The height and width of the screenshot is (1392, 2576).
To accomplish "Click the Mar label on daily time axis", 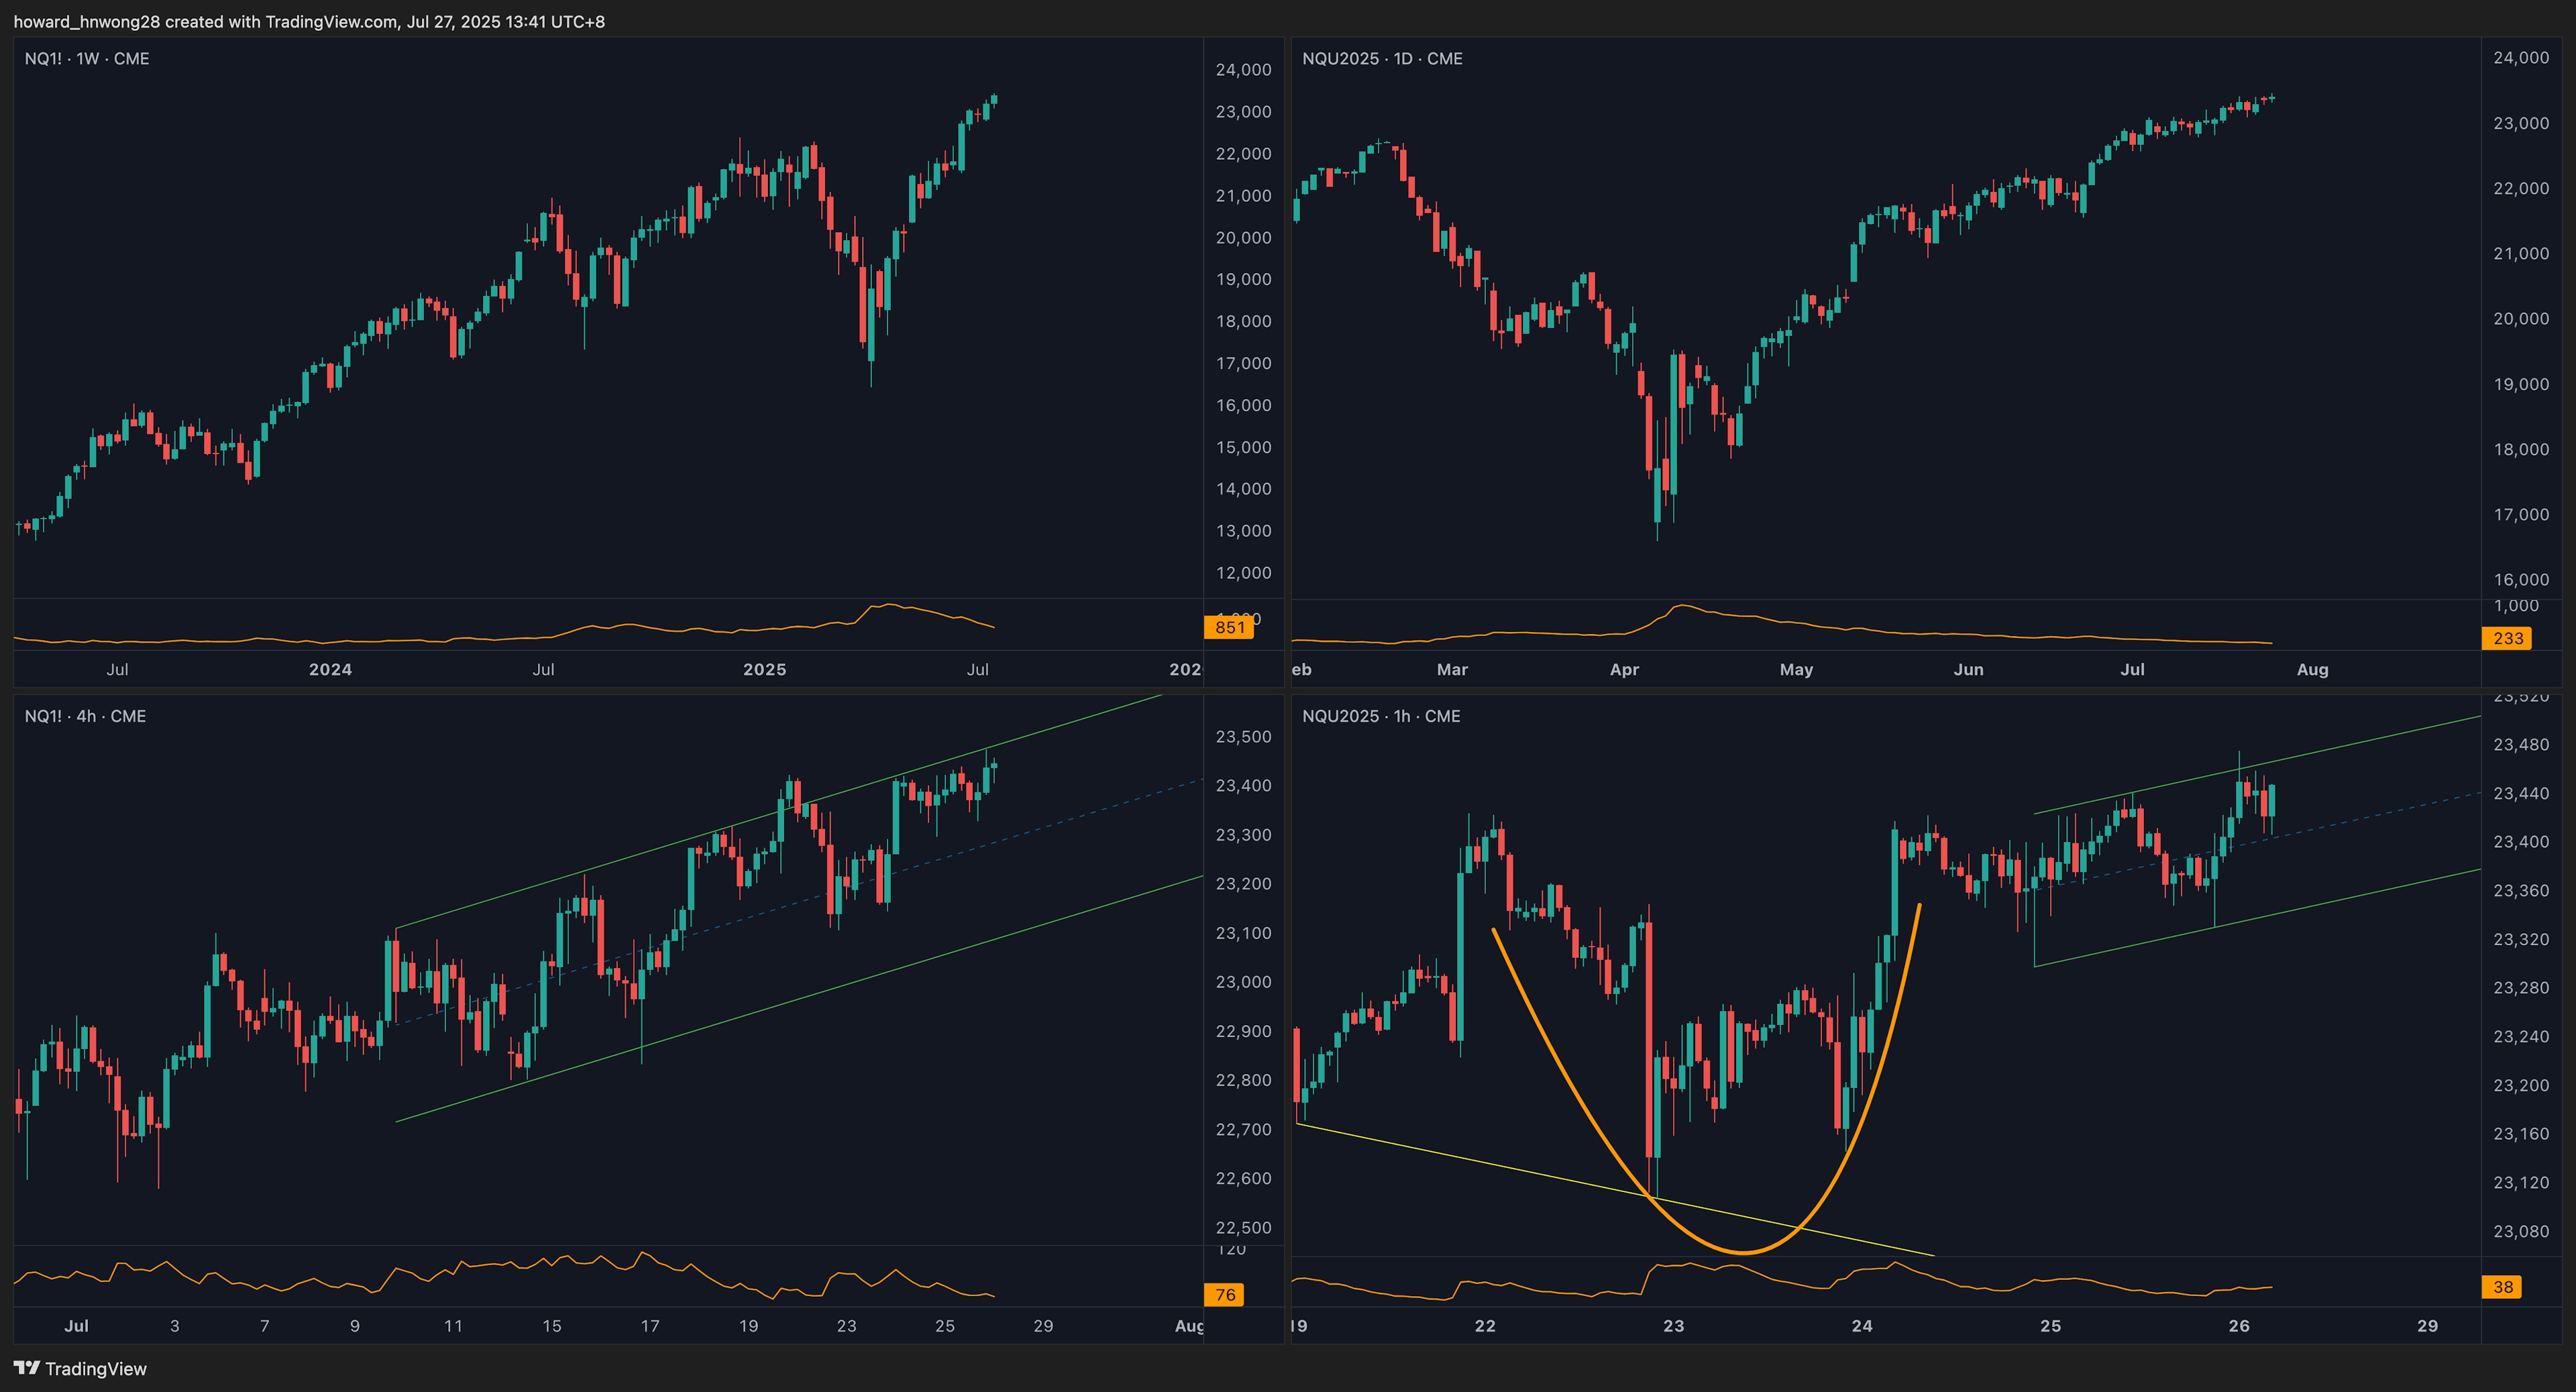I will pyautogui.click(x=1452, y=670).
